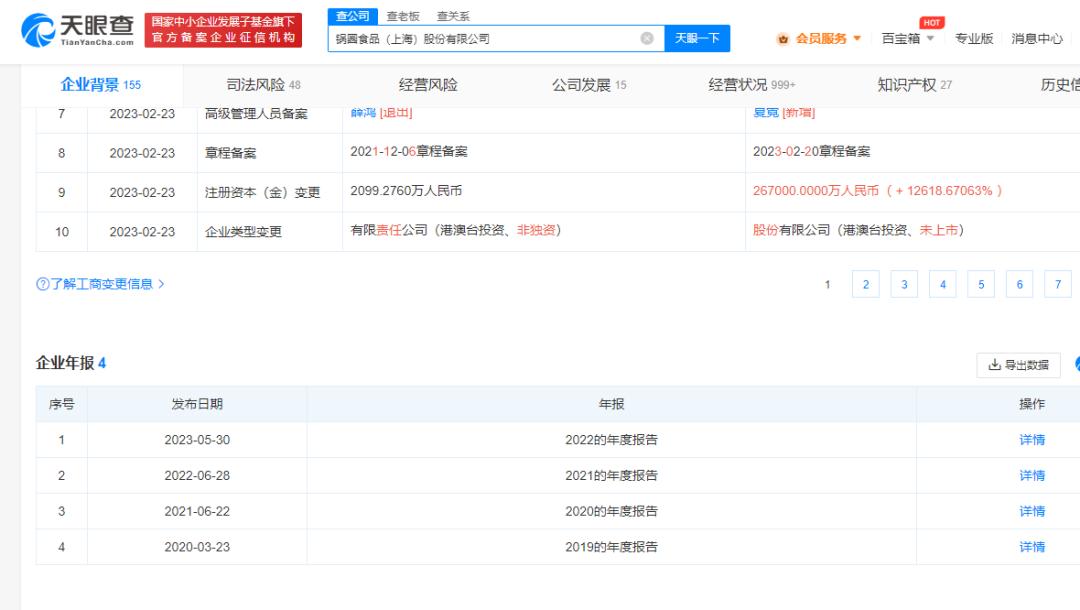Go to page 7 of change records
1080x610 pixels.
tap(1057, 285)
